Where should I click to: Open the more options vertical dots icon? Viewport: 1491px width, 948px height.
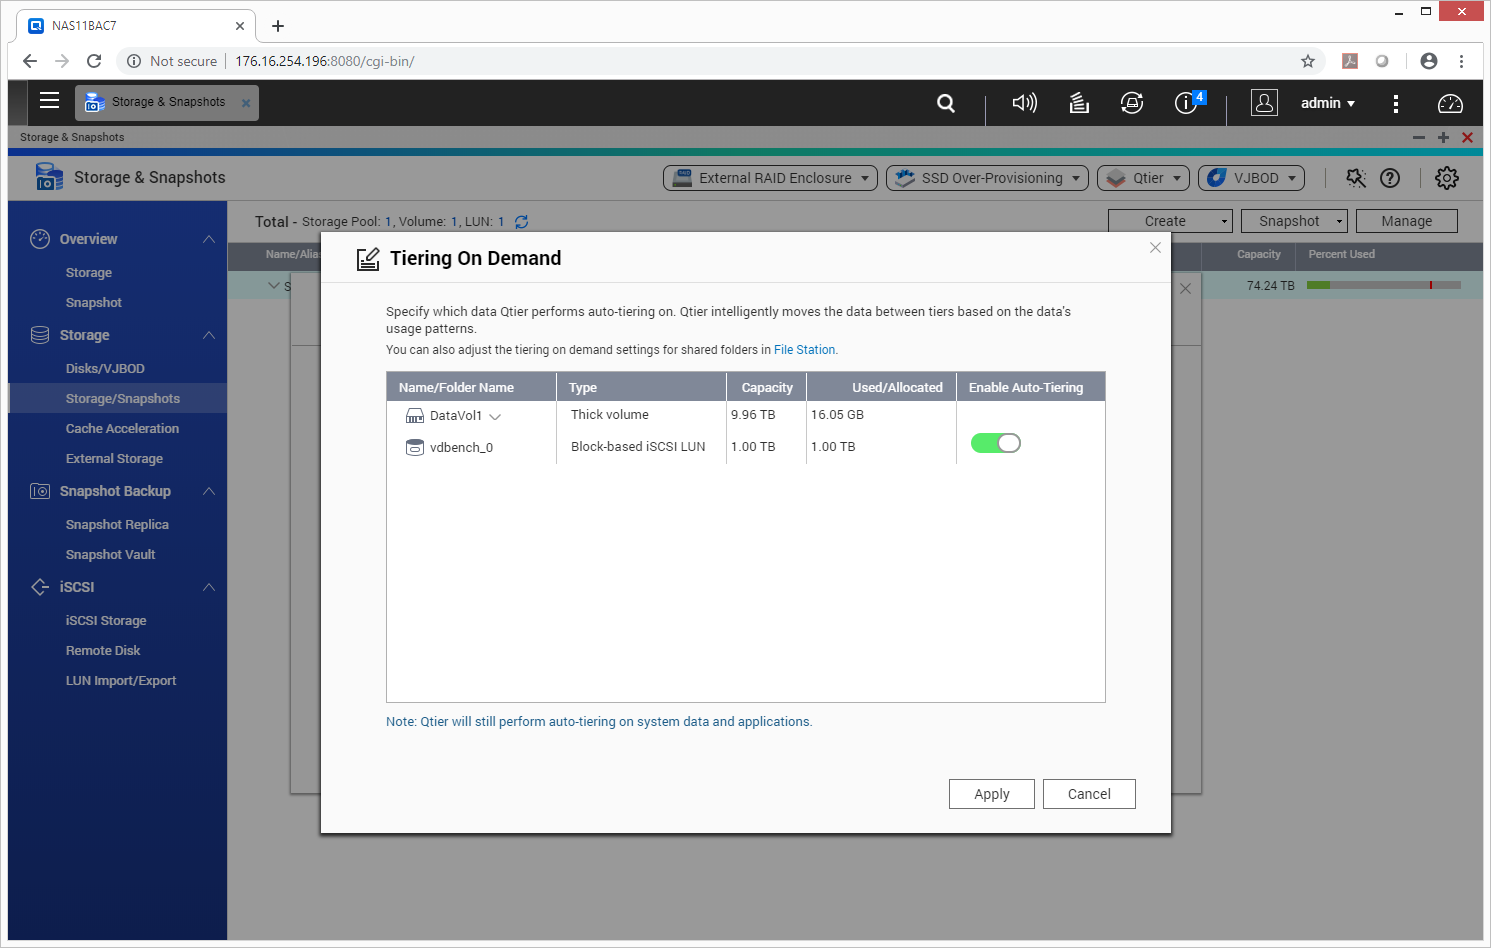click(x=1396, y=103)
